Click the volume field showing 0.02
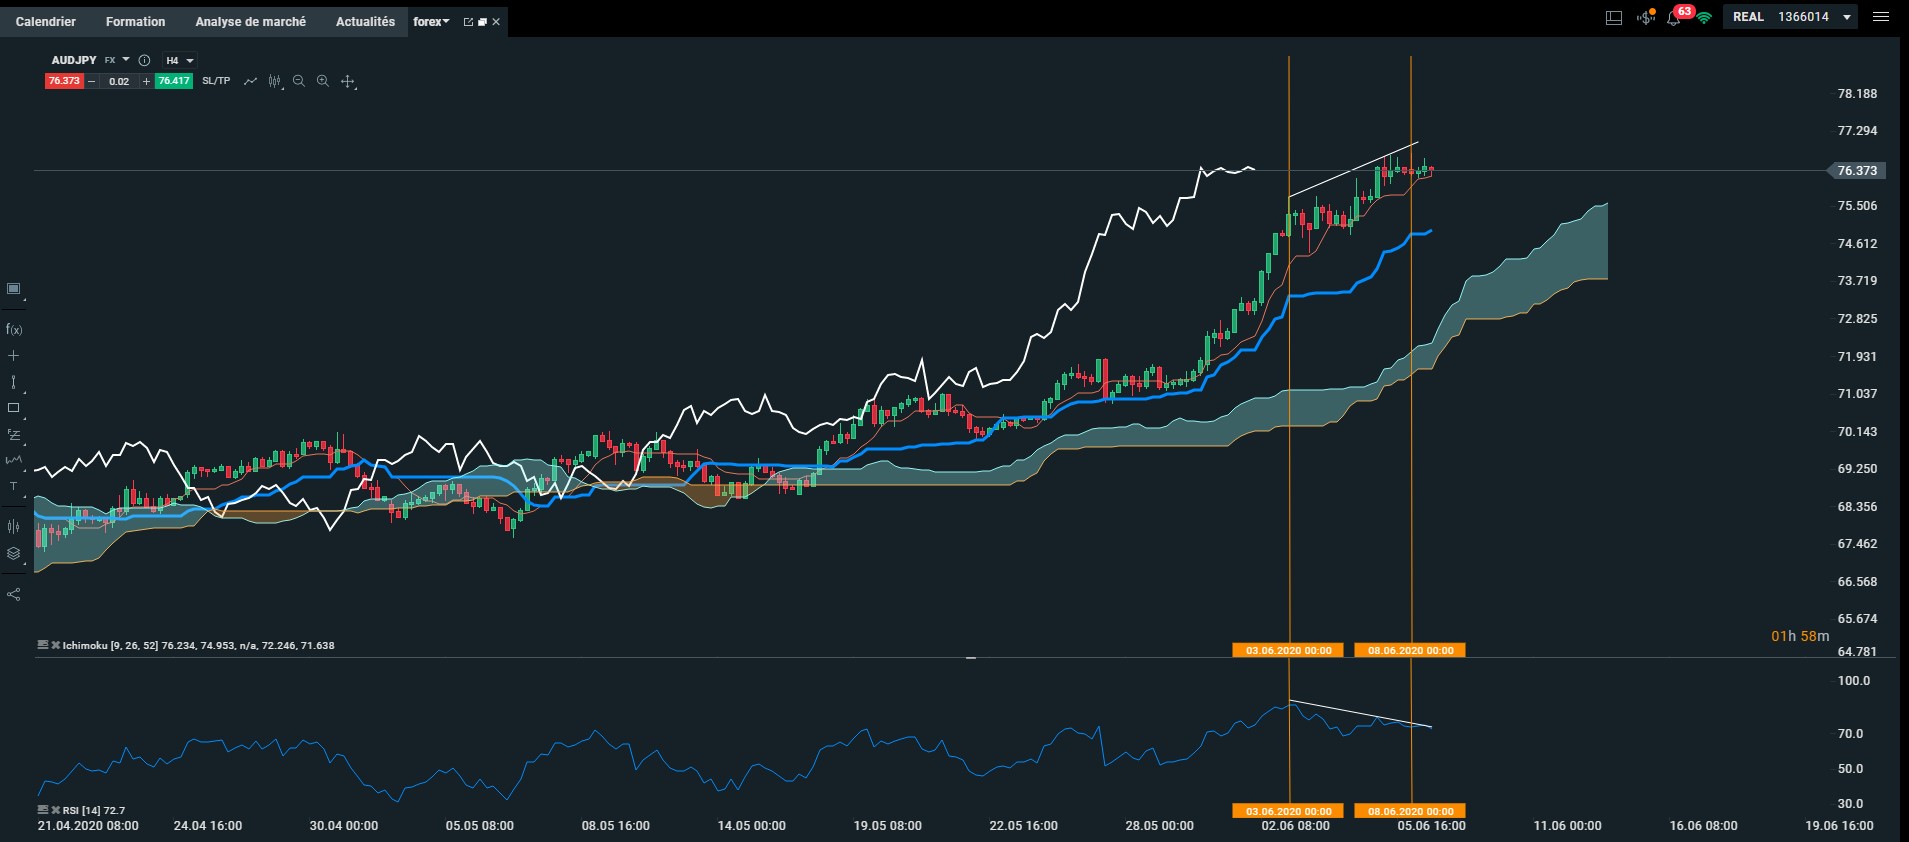 click(119, 81)
